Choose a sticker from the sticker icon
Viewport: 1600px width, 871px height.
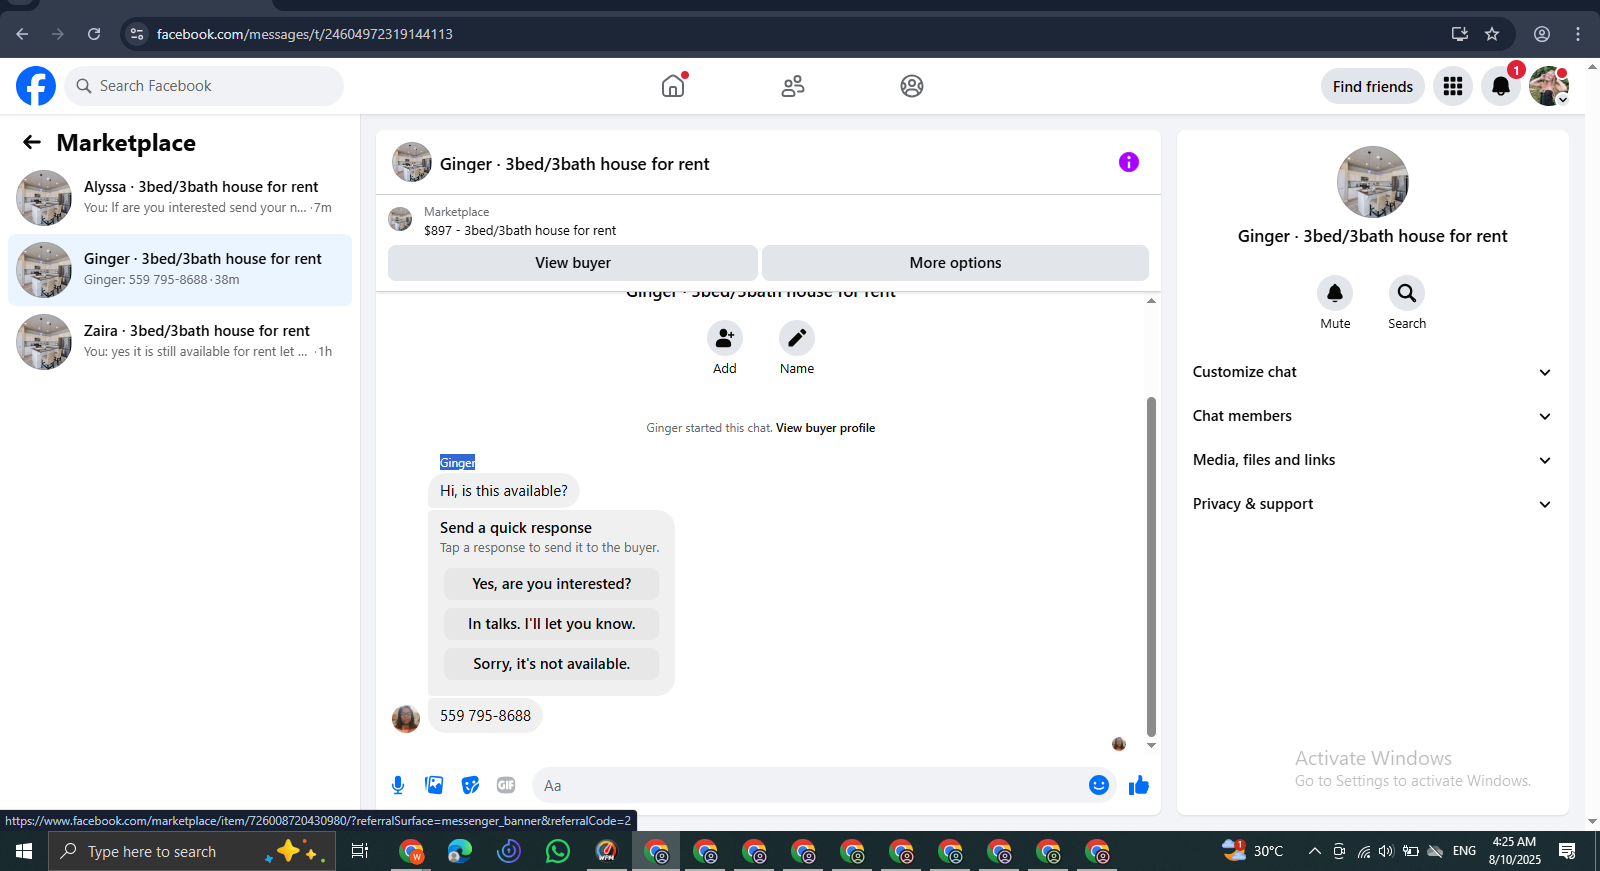tap(470, 785)
